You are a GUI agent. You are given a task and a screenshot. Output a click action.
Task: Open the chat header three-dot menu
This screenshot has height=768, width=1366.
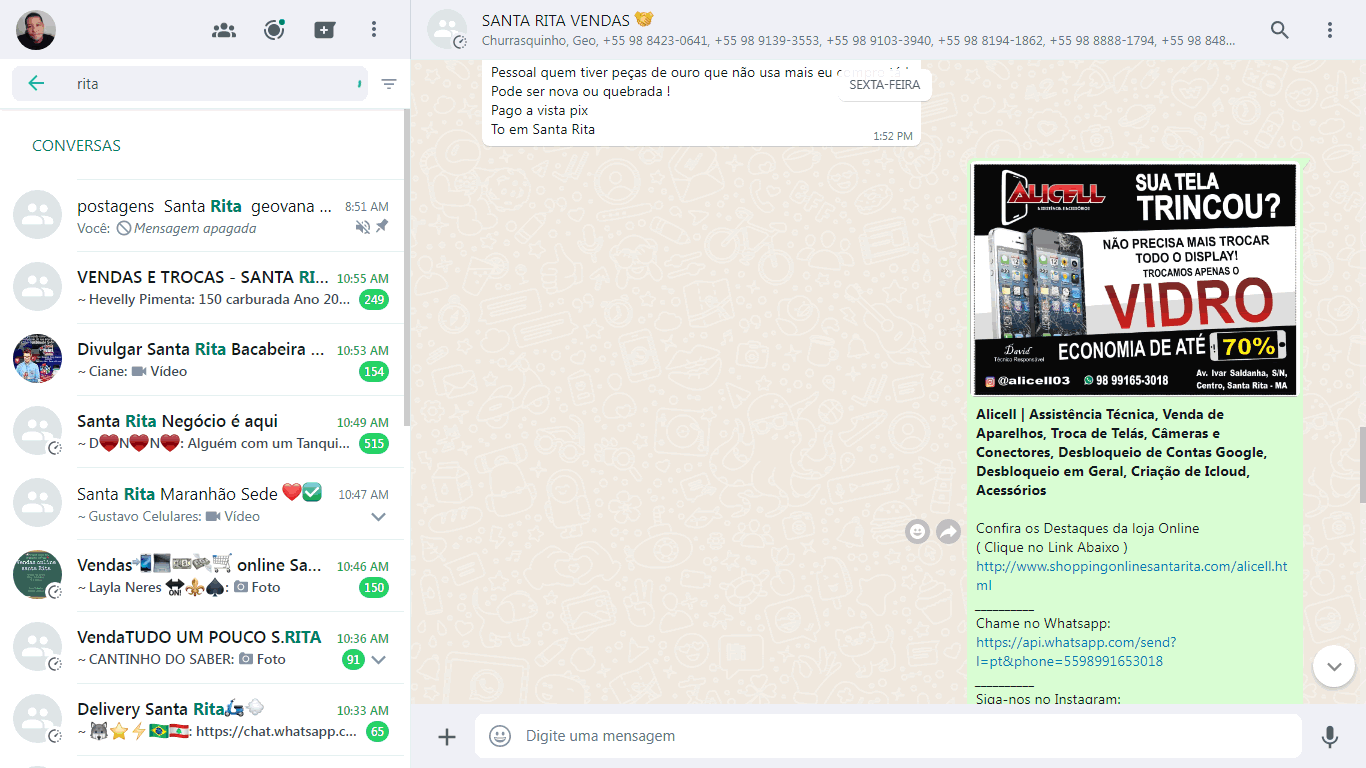coord(1330,30)
